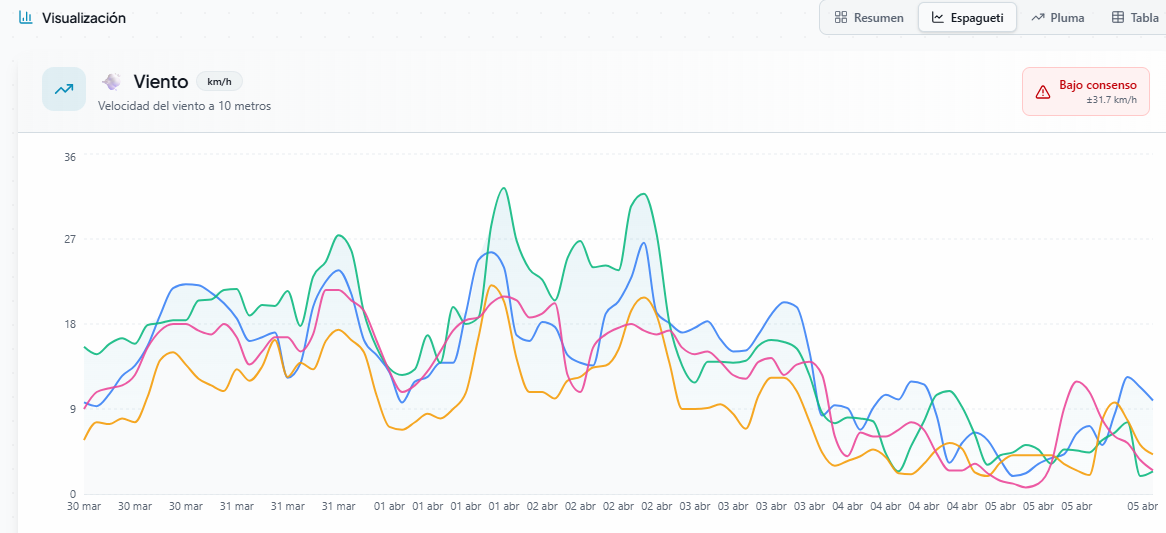Switch to the Espagueti tab
The image size is (1166, 533).
967,18
